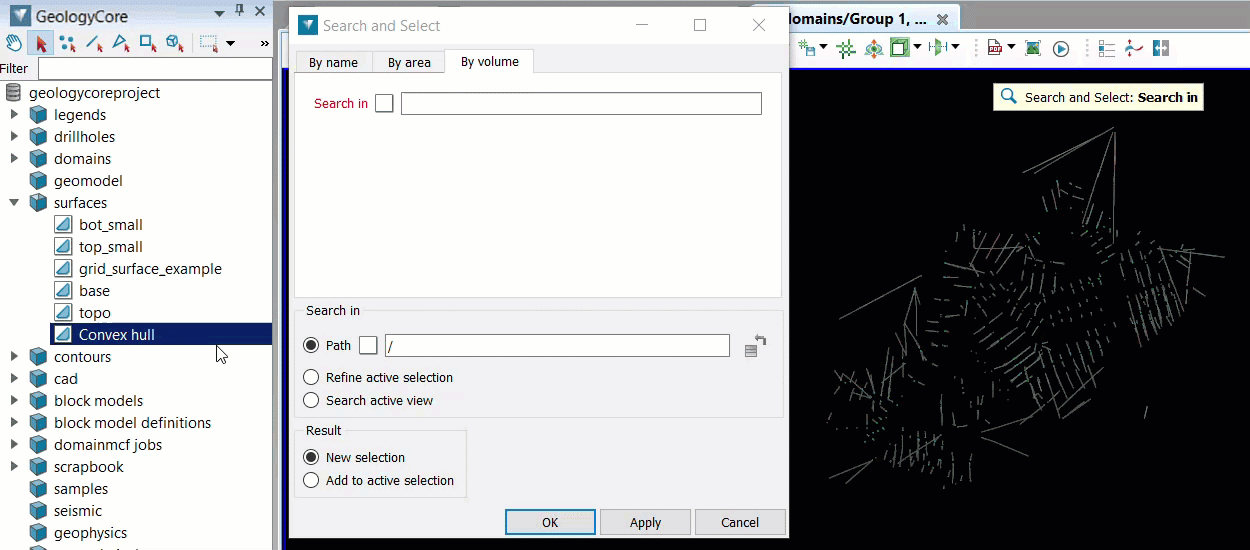Switch to the By area tab
Image resolution: width=1250 pixels, height=550 pixels.
409,62
